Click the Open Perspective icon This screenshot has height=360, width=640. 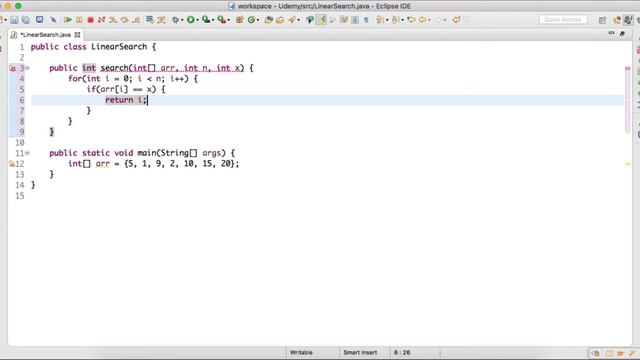pos(602,20)
